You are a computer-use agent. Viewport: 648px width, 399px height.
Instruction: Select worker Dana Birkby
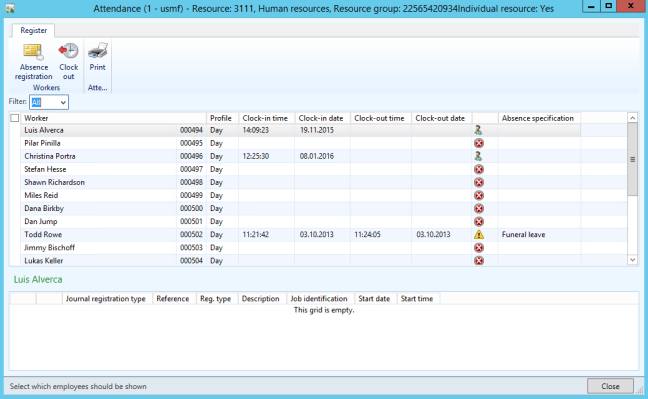(44, 208)
